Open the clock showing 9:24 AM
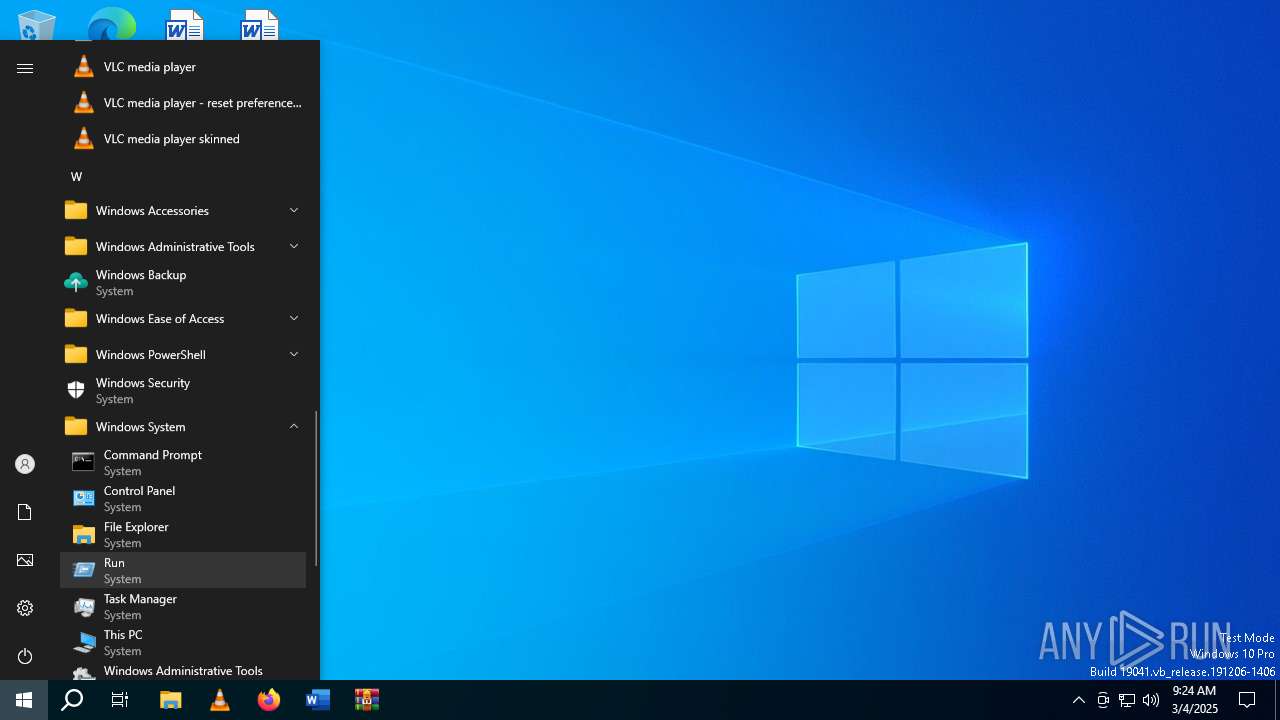Screen dimensions: 1280x720 [1194, 700]
